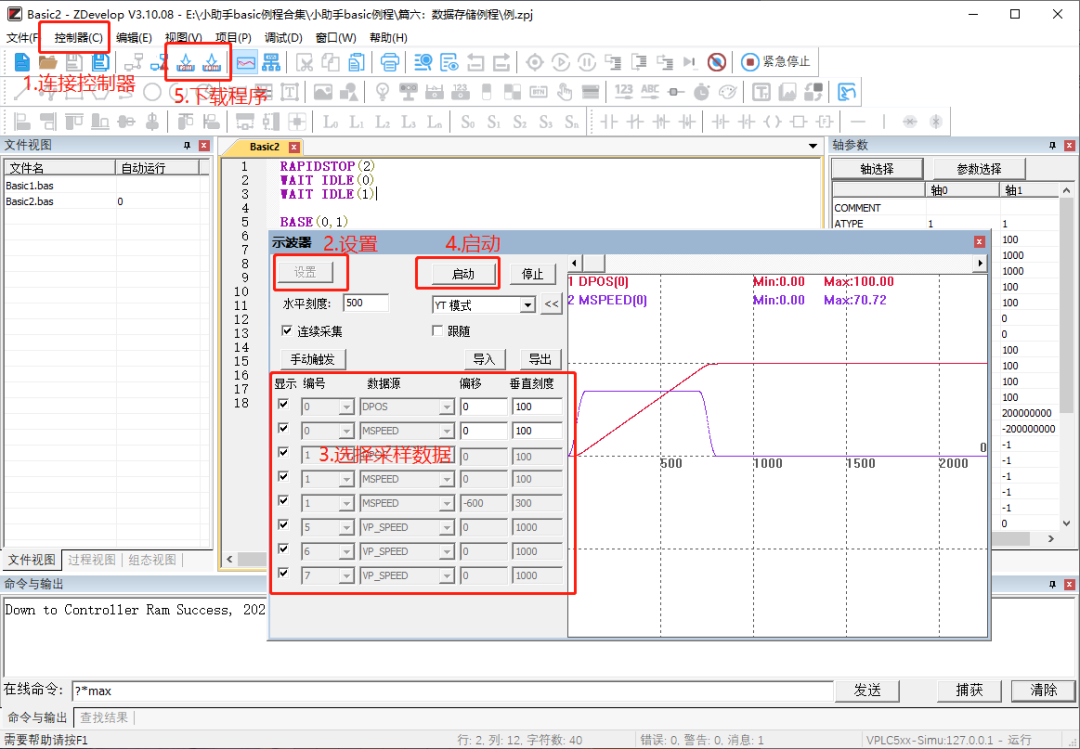1080x749 pixels.
Task: Click the document view eye icon
Action: coord(449,63)
